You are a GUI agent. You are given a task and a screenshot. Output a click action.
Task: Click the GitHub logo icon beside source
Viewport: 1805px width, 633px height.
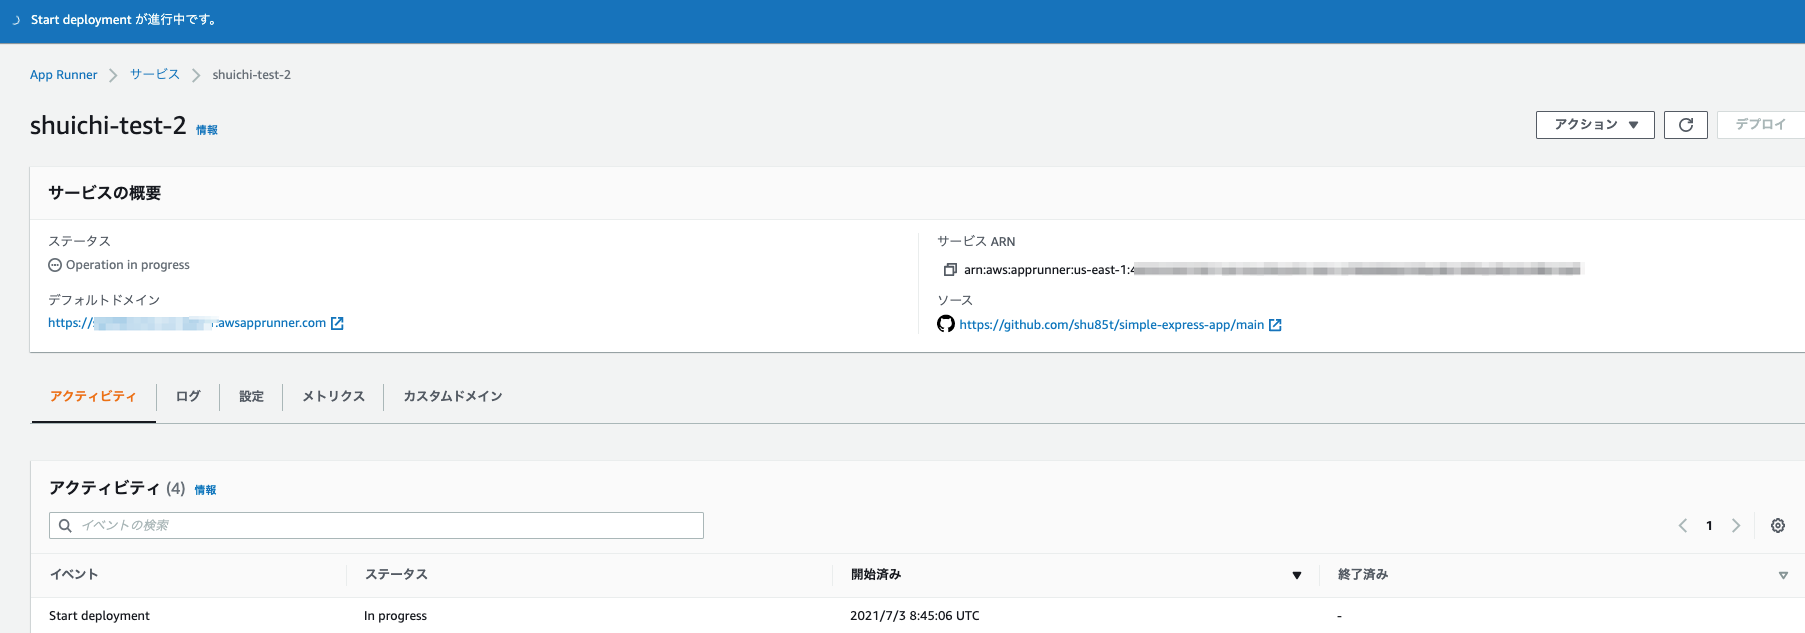coord(945,324)
